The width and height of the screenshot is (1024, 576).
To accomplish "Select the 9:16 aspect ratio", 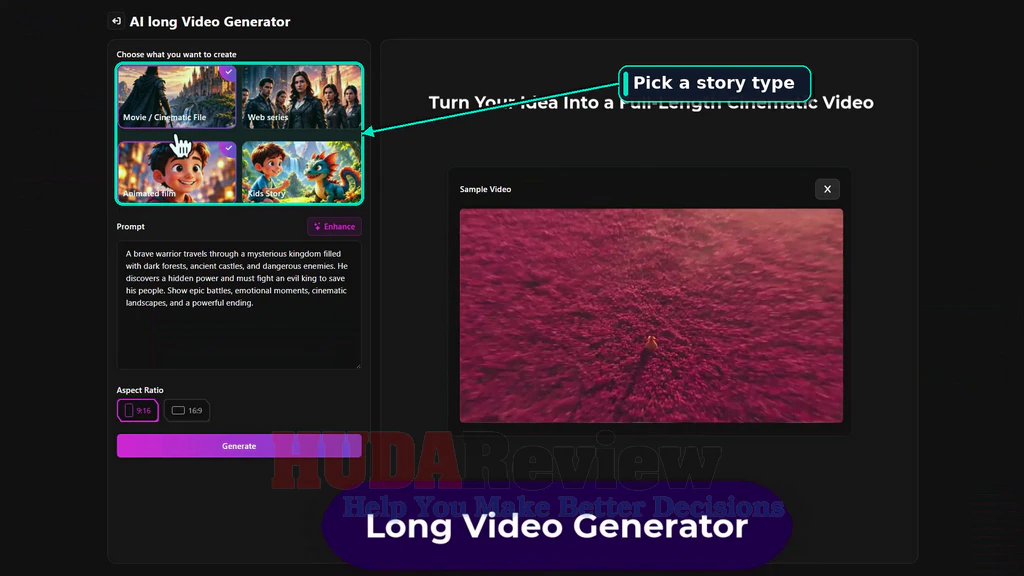I will 138,410.
